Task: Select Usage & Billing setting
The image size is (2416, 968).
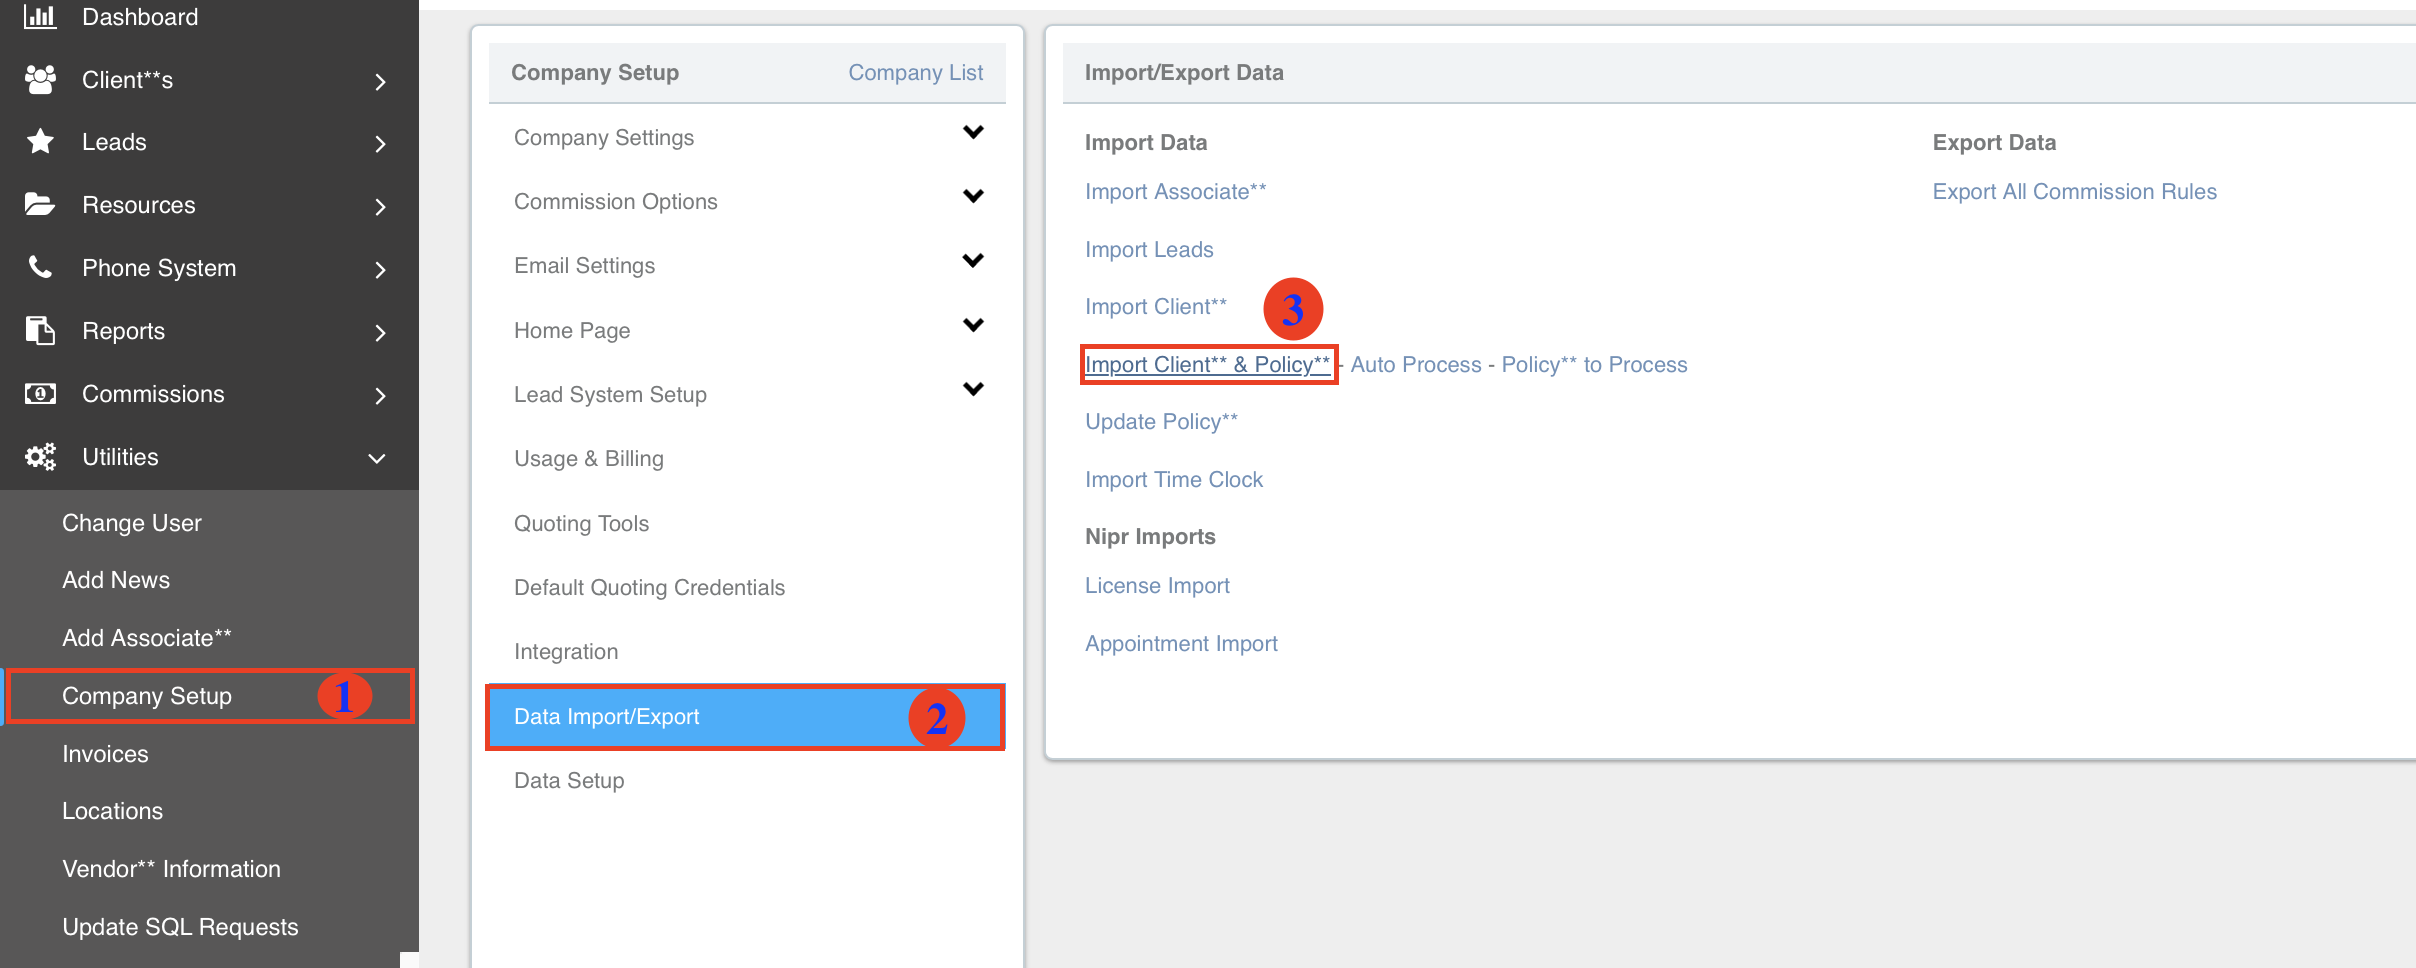Action: coord(589,459)
